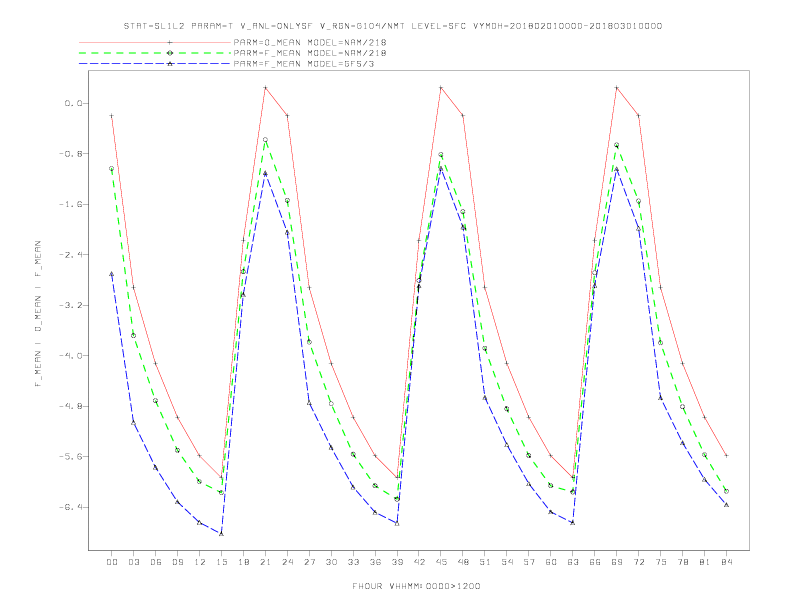Viewport: 792px width, 612px height.
Task: Click x-axis tick label 63
Action: point(573,562)
